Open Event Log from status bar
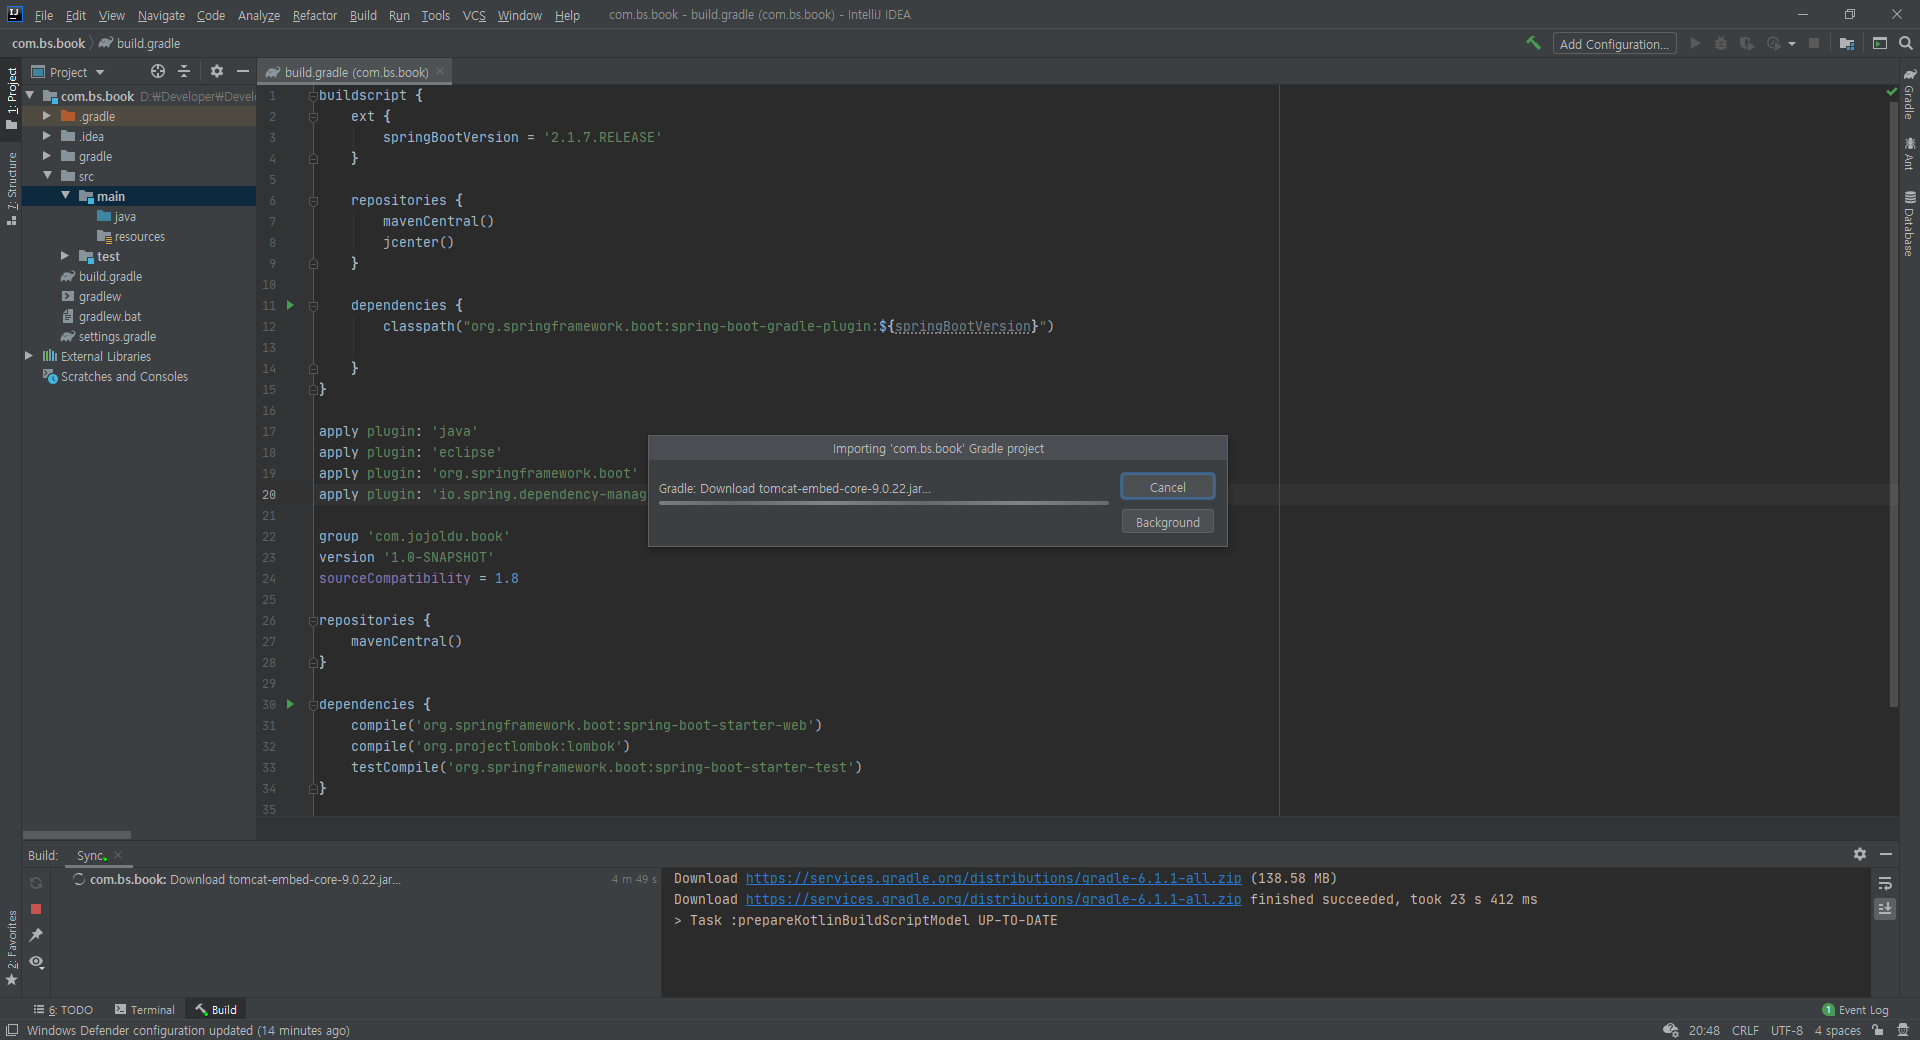Viewport: 1920px width, 1040px height. (1856, 1010)
